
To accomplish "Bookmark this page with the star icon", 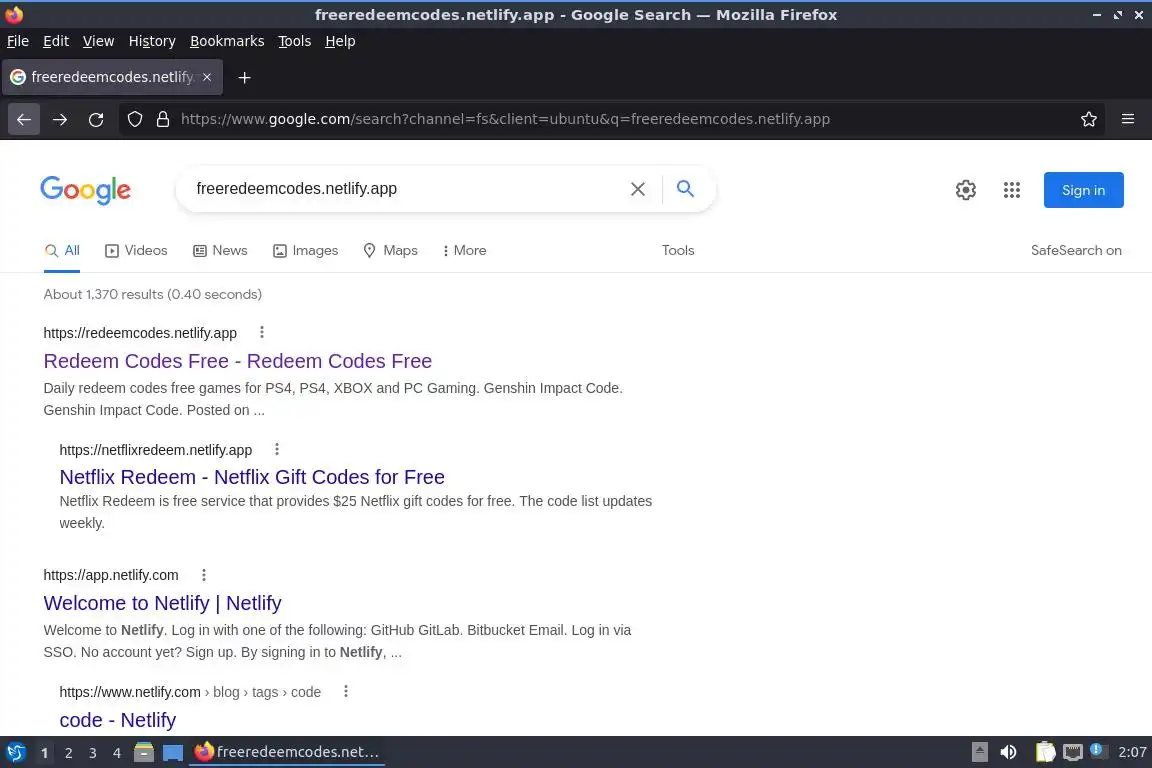I will [x=1089, y=119].
